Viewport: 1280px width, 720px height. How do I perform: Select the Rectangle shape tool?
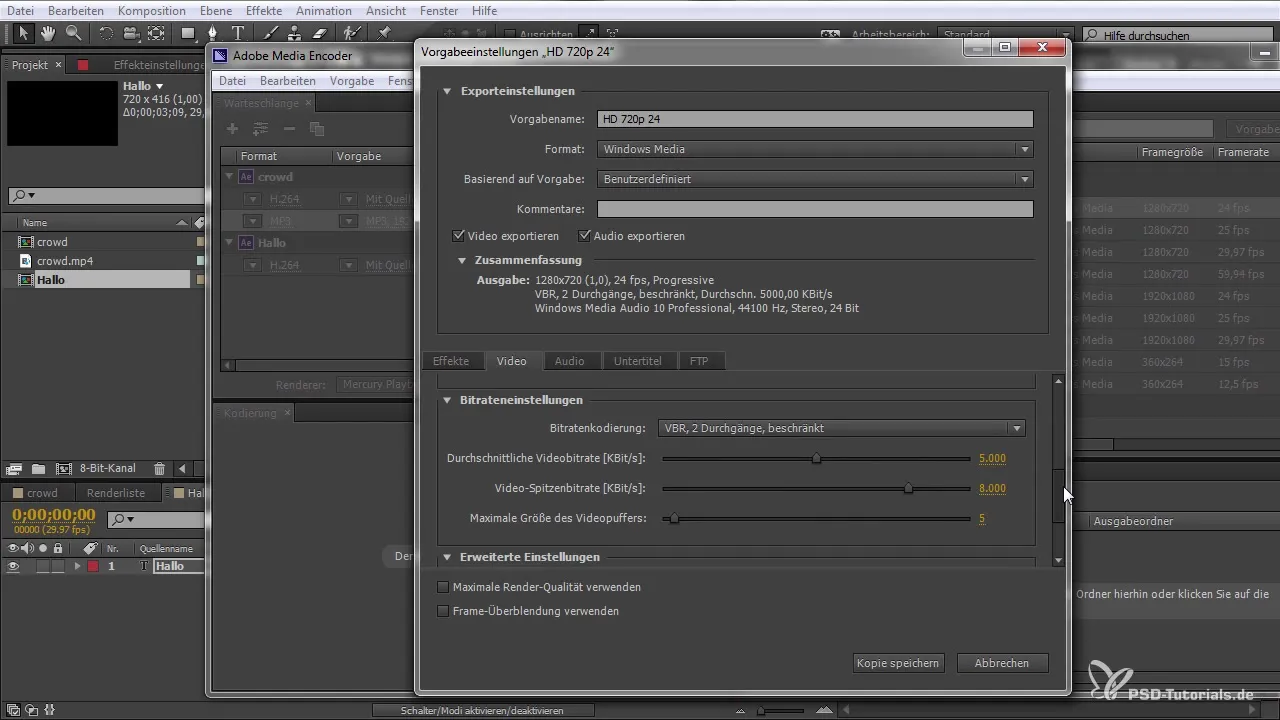pos(189,33)
